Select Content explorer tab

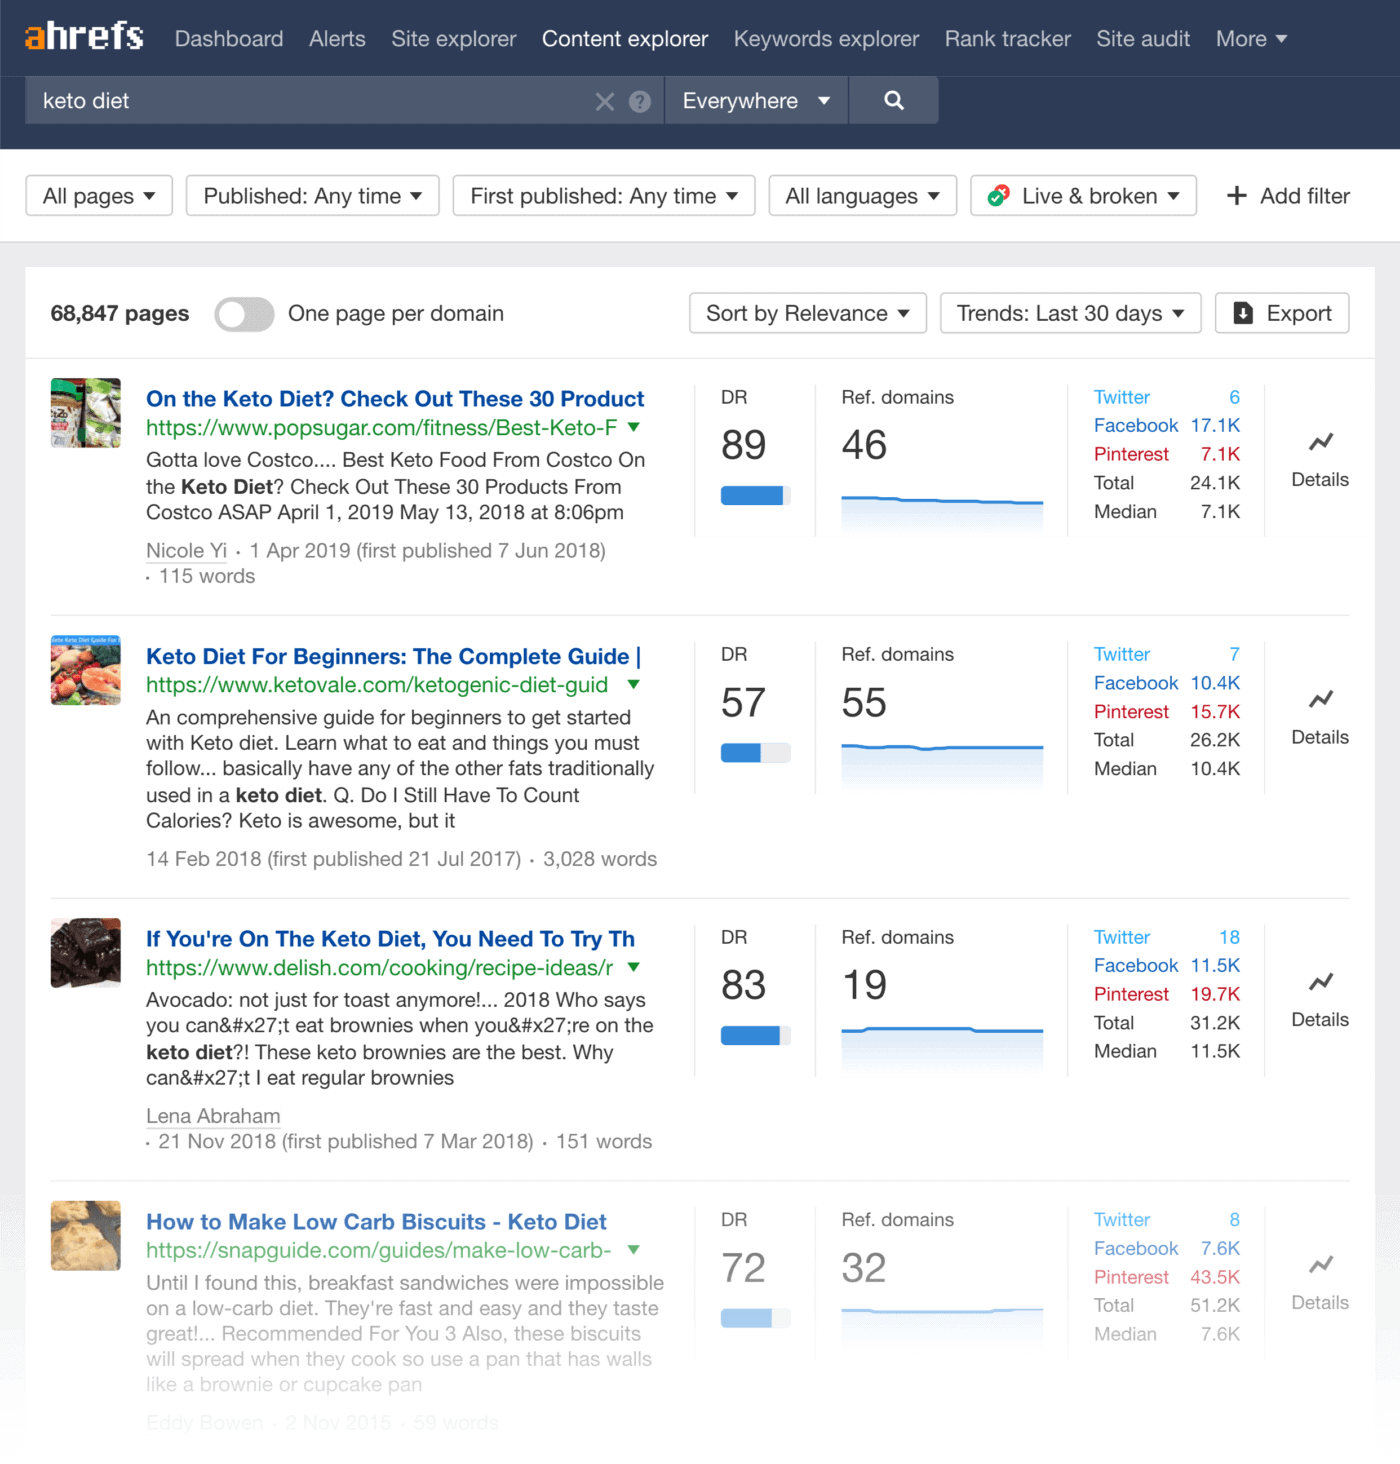[x=625, y=39]
